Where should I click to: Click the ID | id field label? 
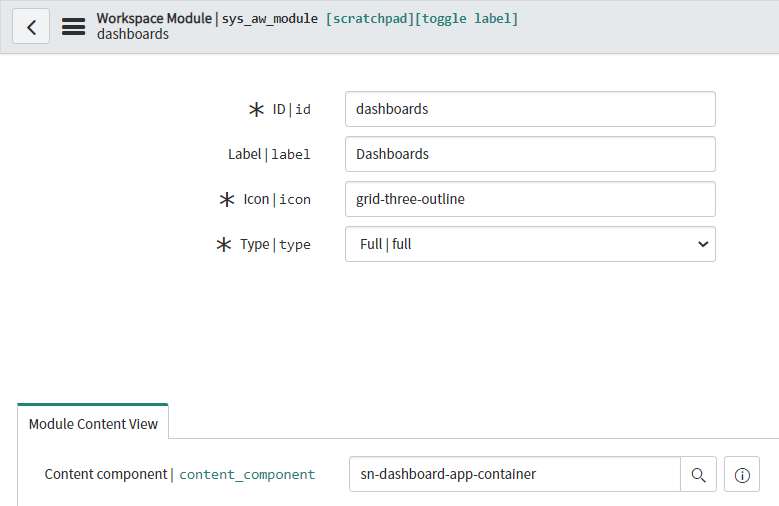tap(292, 109)
